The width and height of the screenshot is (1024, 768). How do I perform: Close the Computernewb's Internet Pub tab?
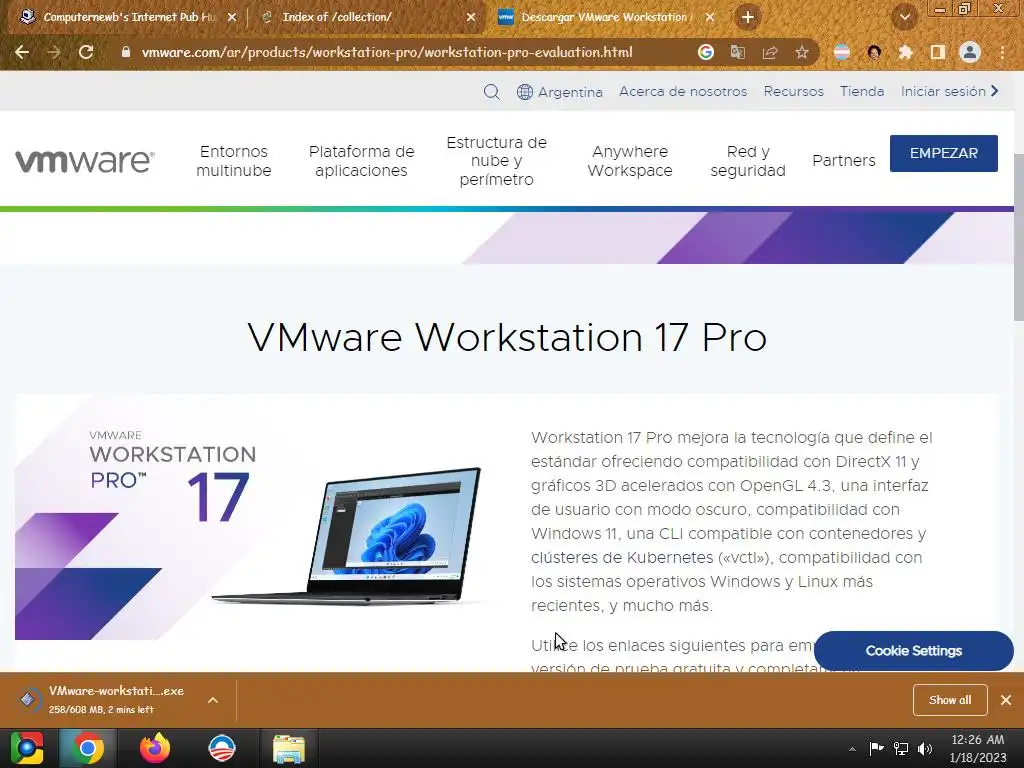coord(232,17)
